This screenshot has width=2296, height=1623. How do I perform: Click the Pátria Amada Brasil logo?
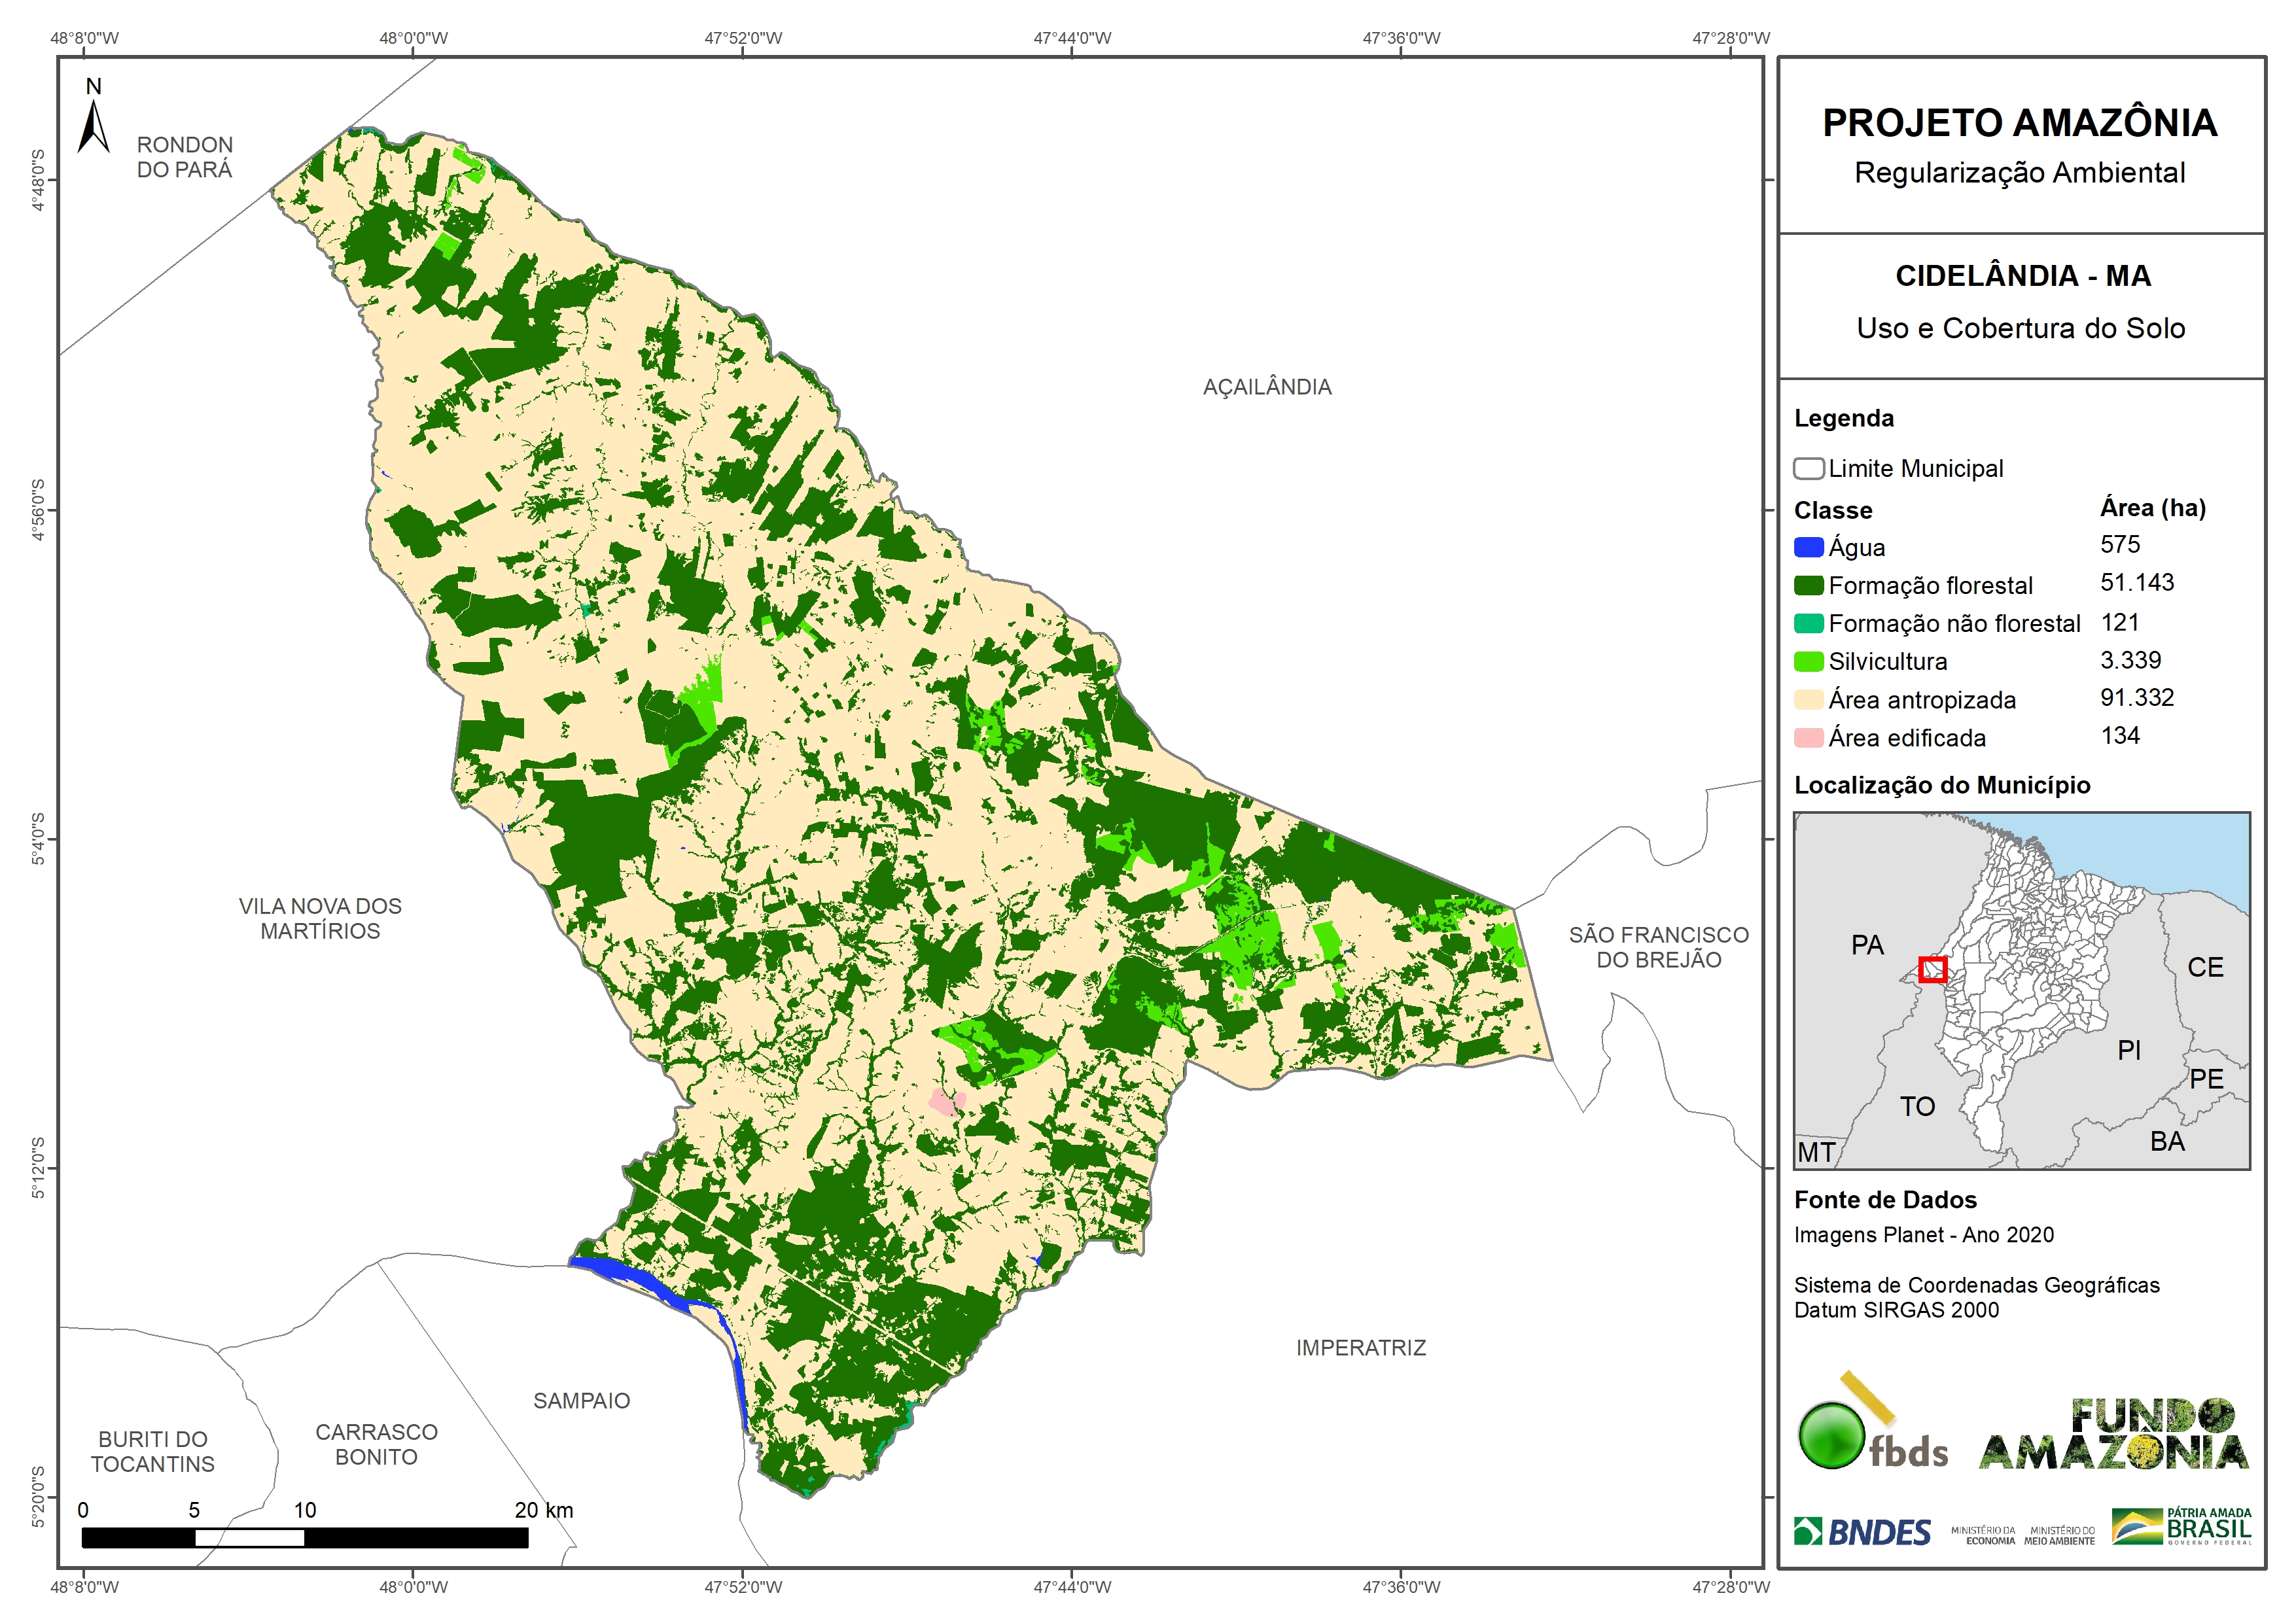(x=2181, y=1527)
